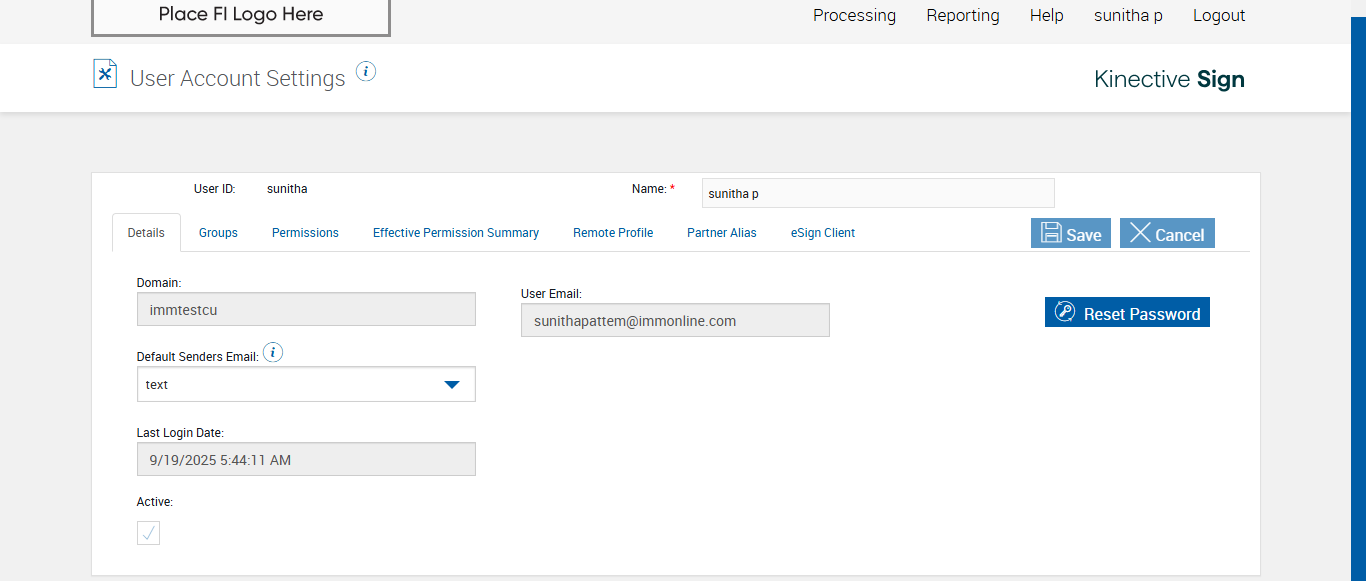Image resolution: width=1366 pixels, height=581 pixels.
Task: Click the Default Senders Email info icon
Action: (273, 353)
